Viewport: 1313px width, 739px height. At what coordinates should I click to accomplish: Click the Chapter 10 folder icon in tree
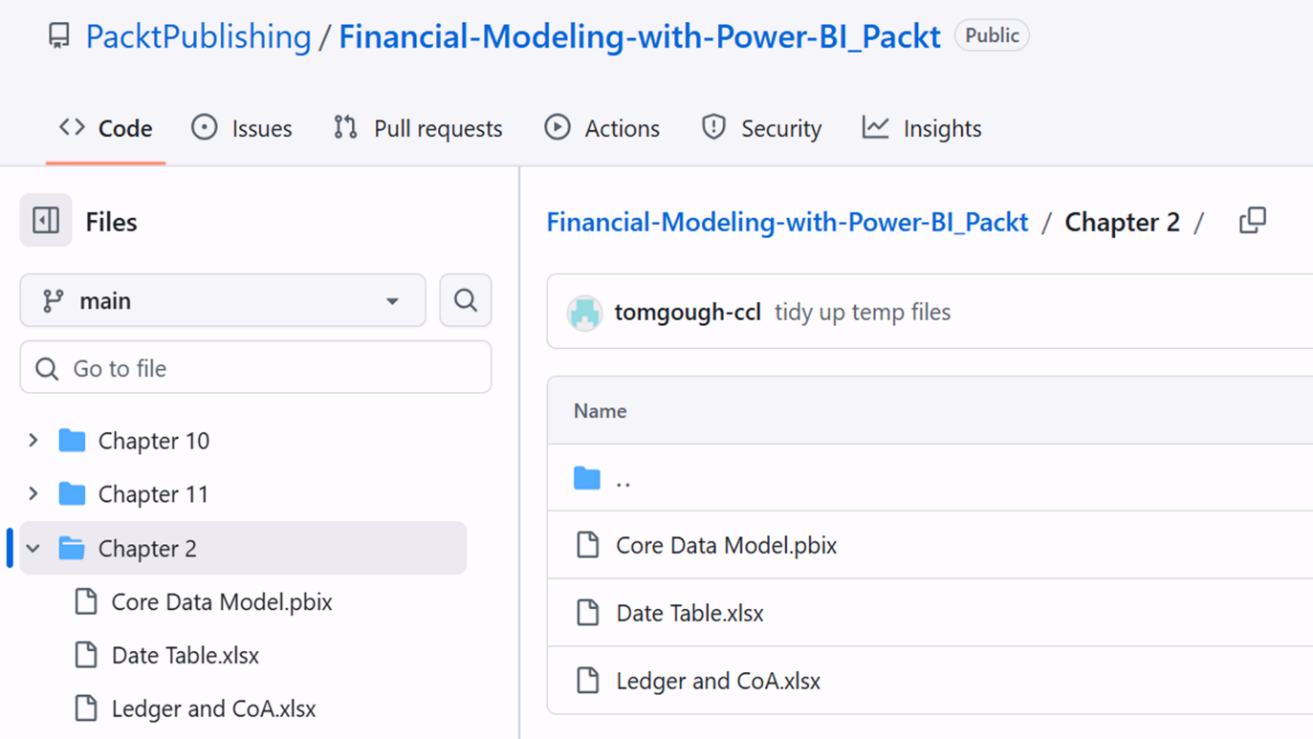(72, 440)
